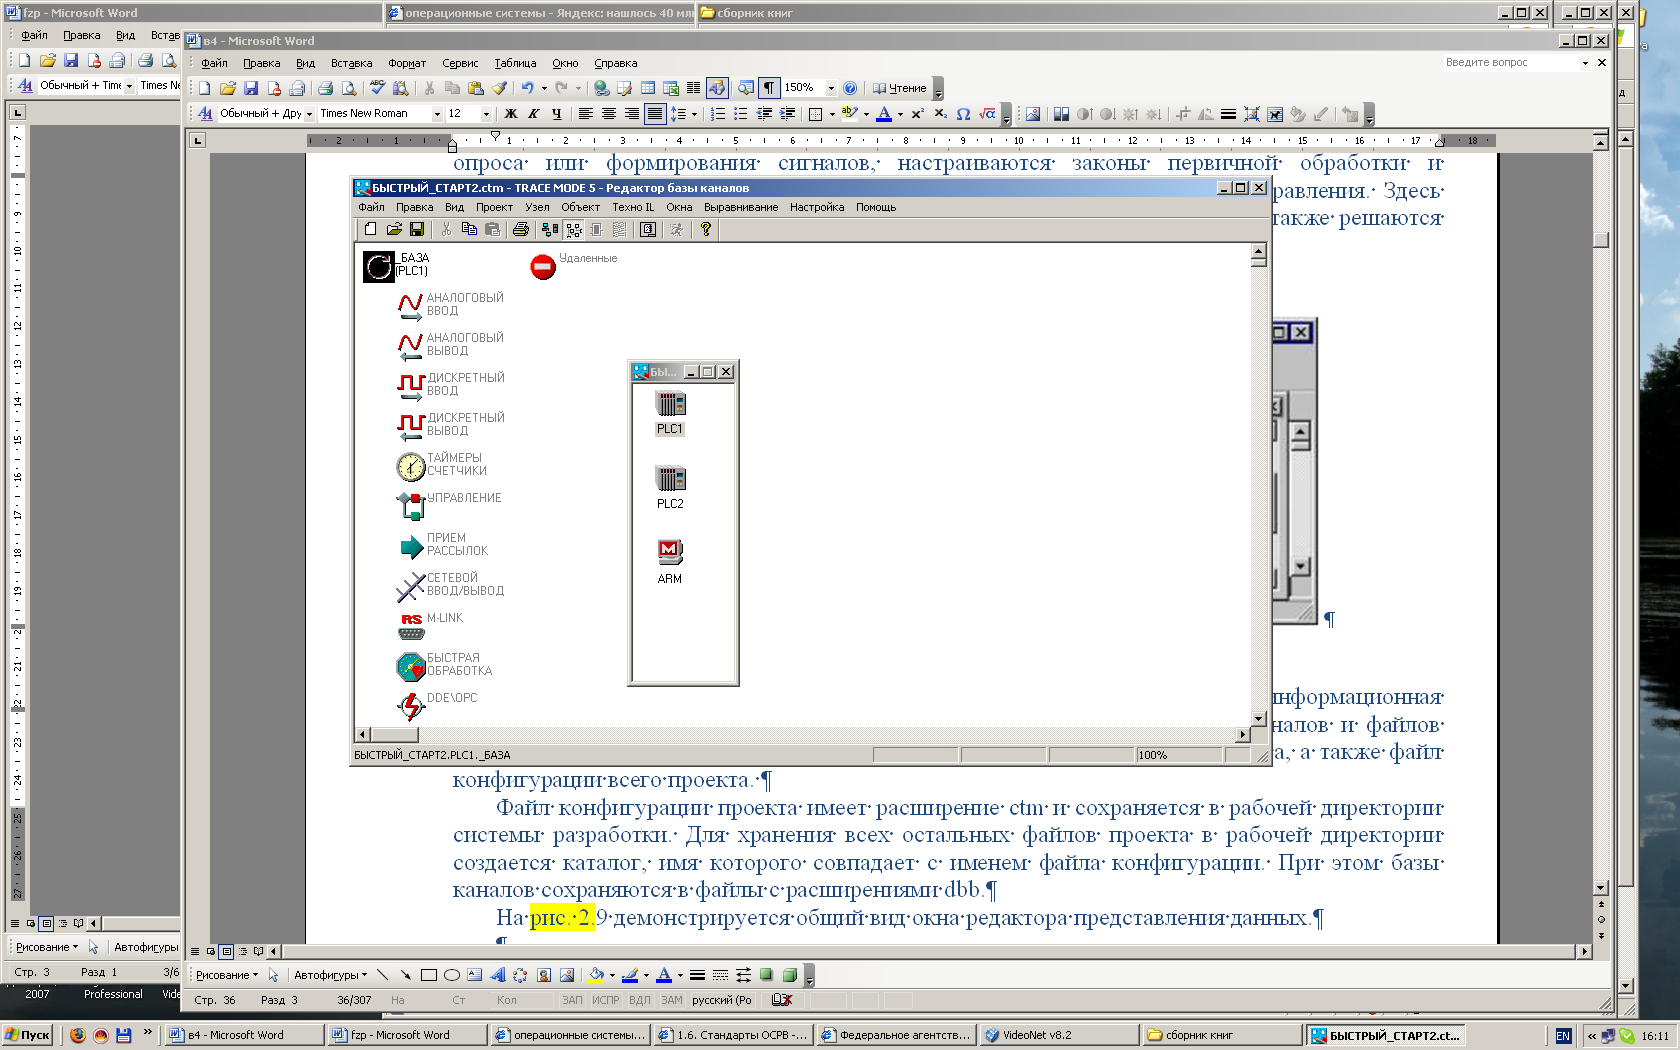
Task: Click Save icon in TRACE MODE toolbar
Action: (x=417, y=230)
